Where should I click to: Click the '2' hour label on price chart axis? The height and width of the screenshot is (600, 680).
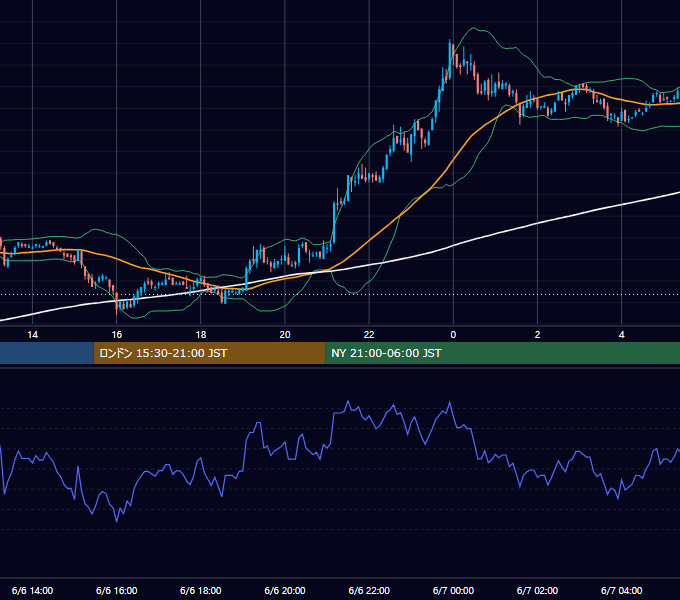tap(537, 335)
